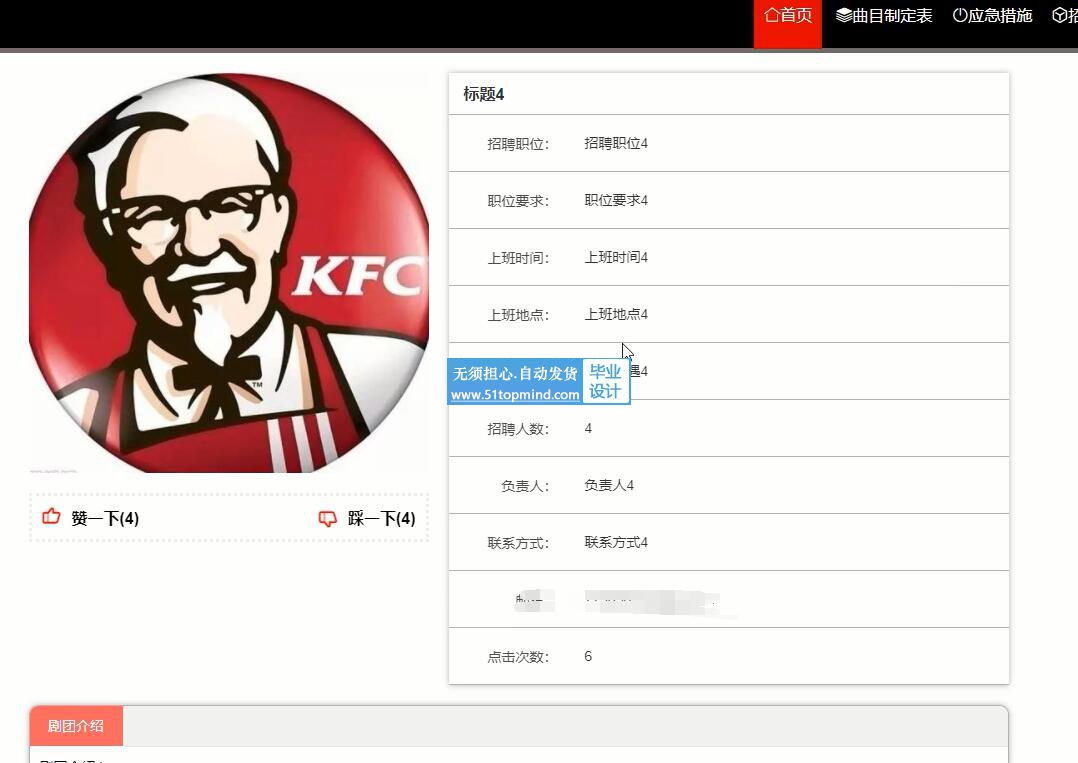Click the 招聘职位4 value
Screen dimensions: 1078x763
[616, 143]
